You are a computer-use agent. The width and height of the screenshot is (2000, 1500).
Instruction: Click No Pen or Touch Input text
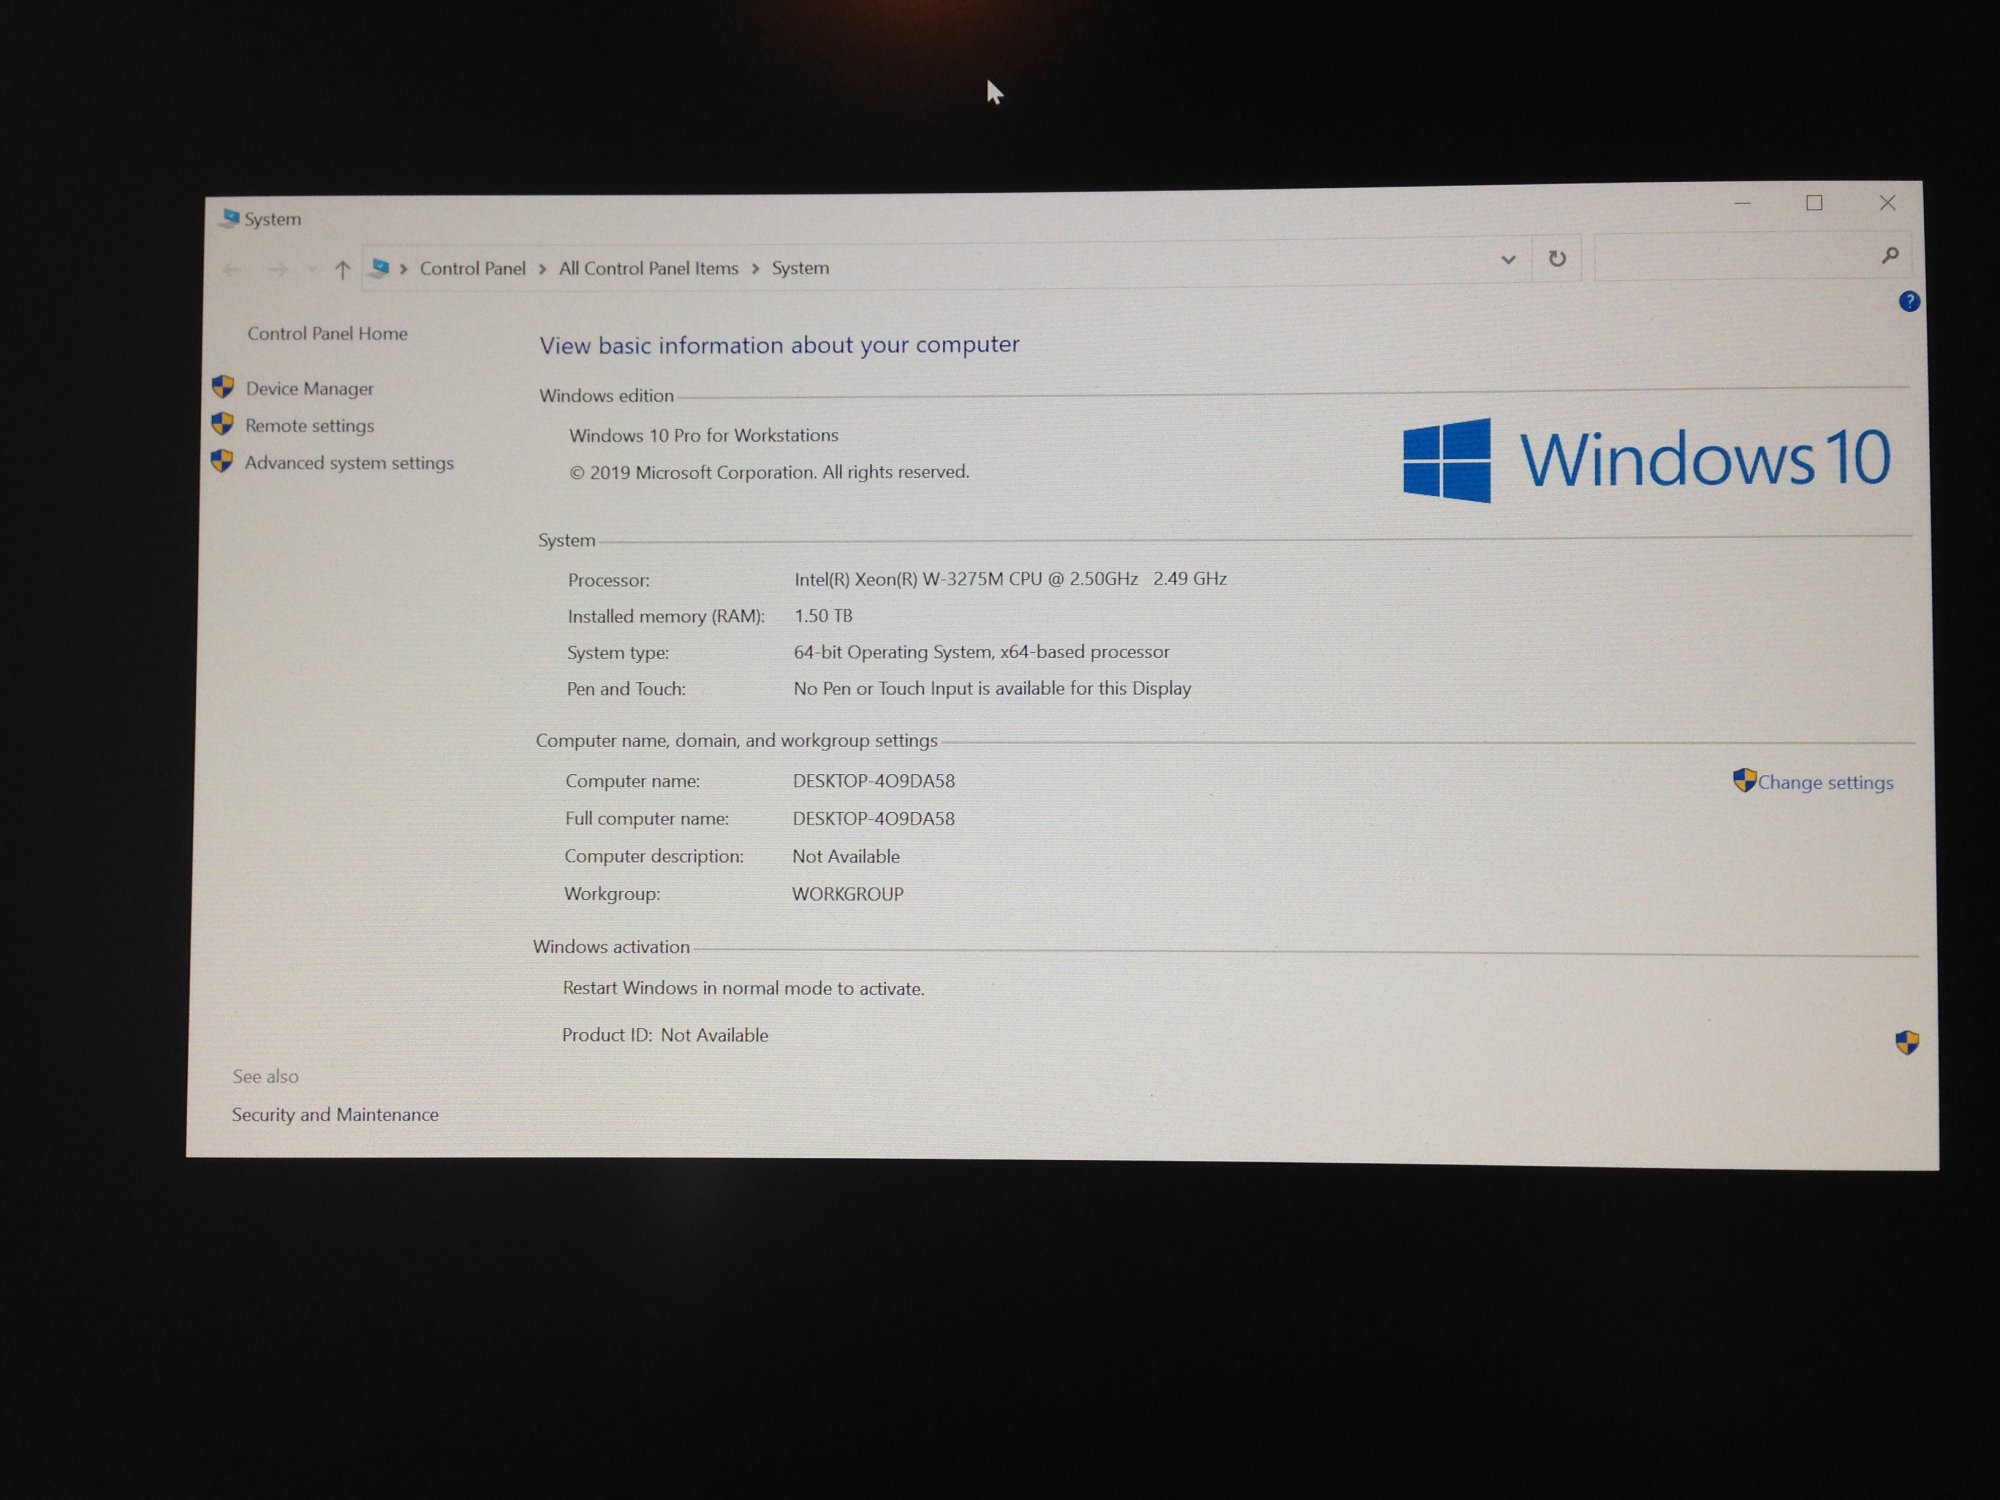(x=992, y=688)
